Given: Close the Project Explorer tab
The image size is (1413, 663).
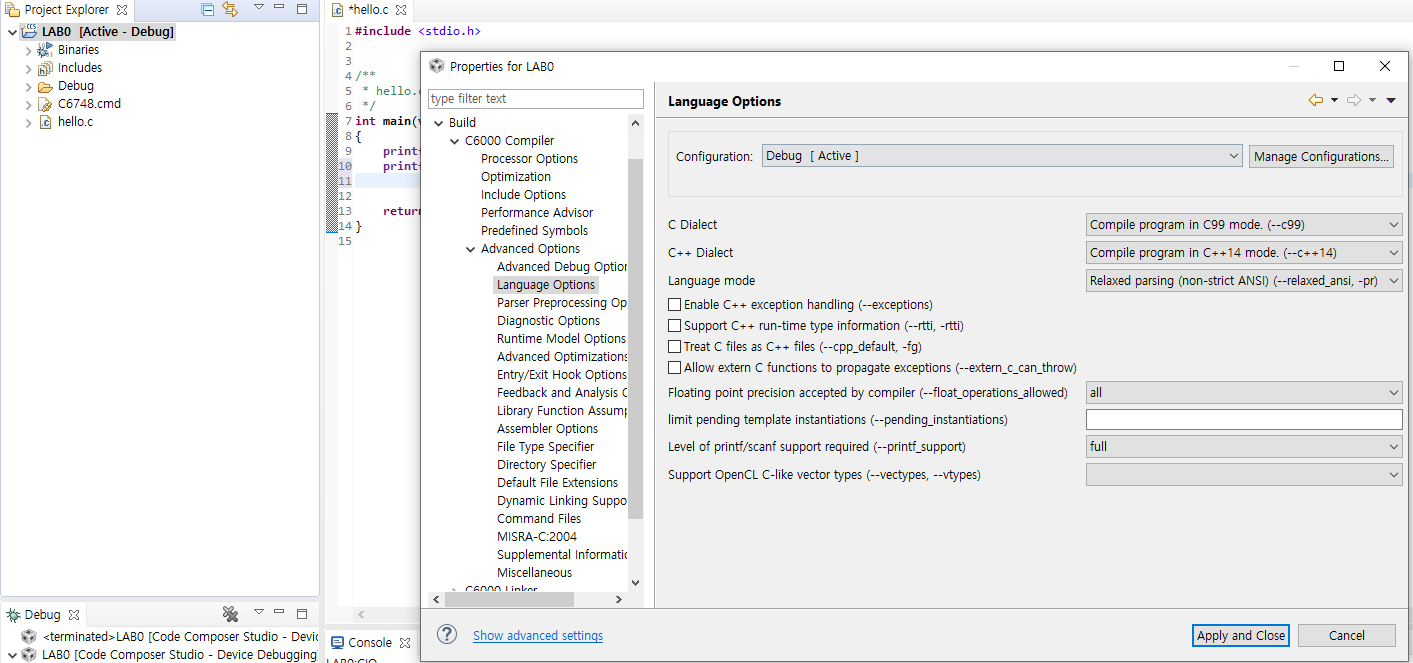Looking at the screenshot, I should [122, 10].
